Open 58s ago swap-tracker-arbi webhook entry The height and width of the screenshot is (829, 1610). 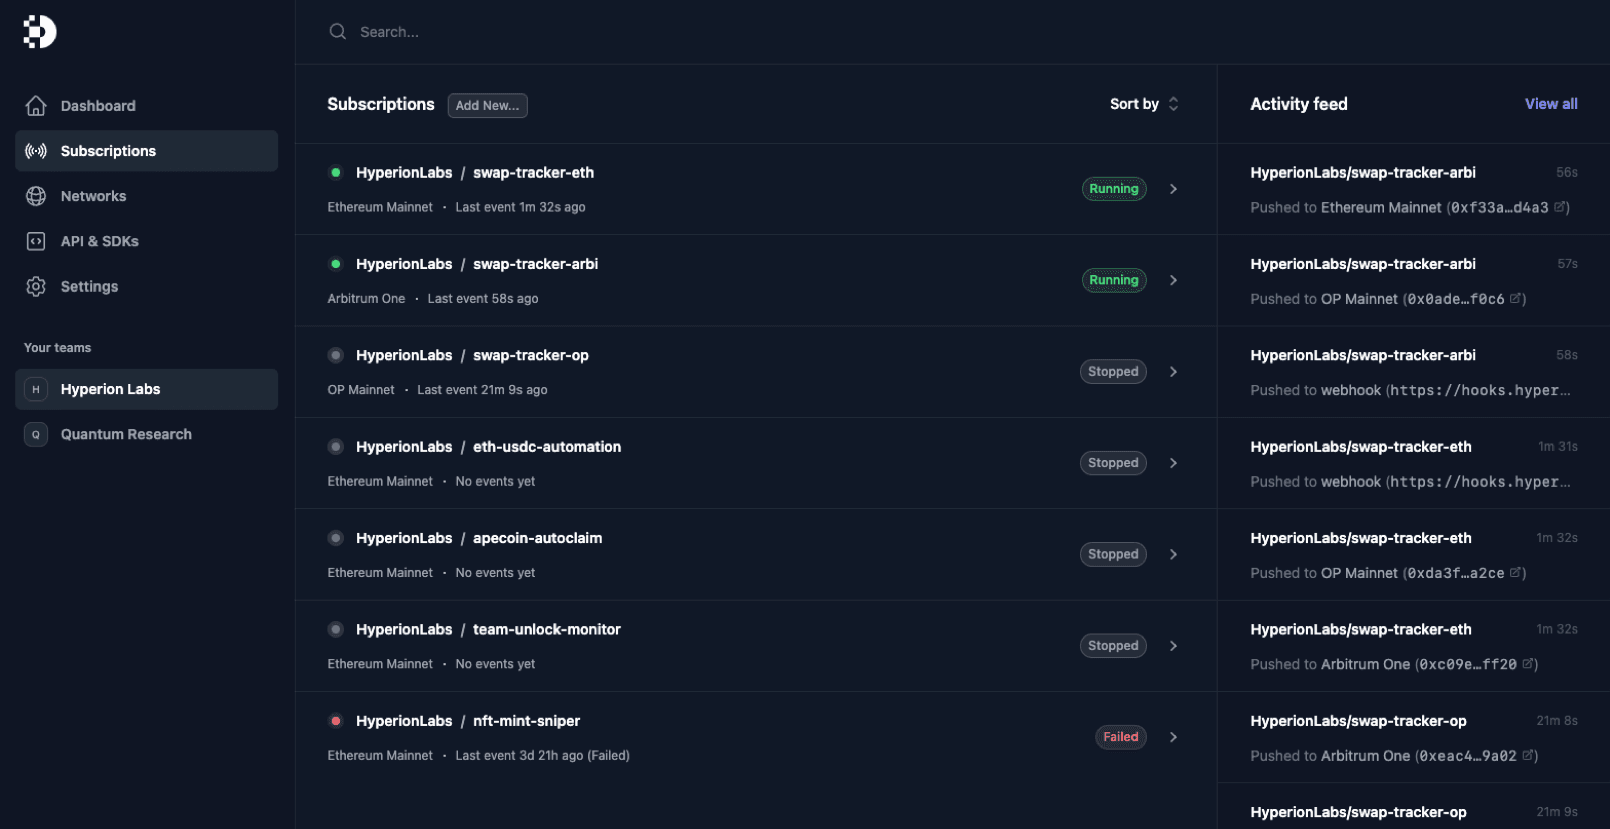pos(1414,372)
